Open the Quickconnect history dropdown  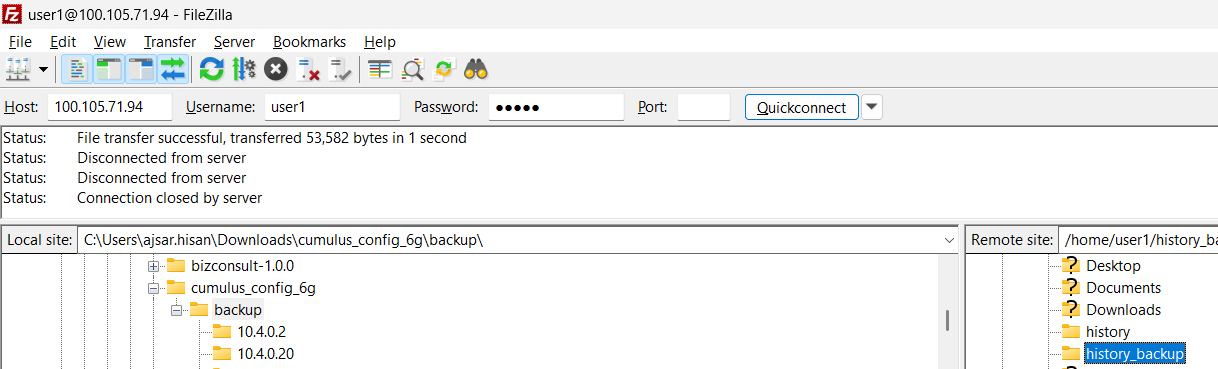(872, 107)
